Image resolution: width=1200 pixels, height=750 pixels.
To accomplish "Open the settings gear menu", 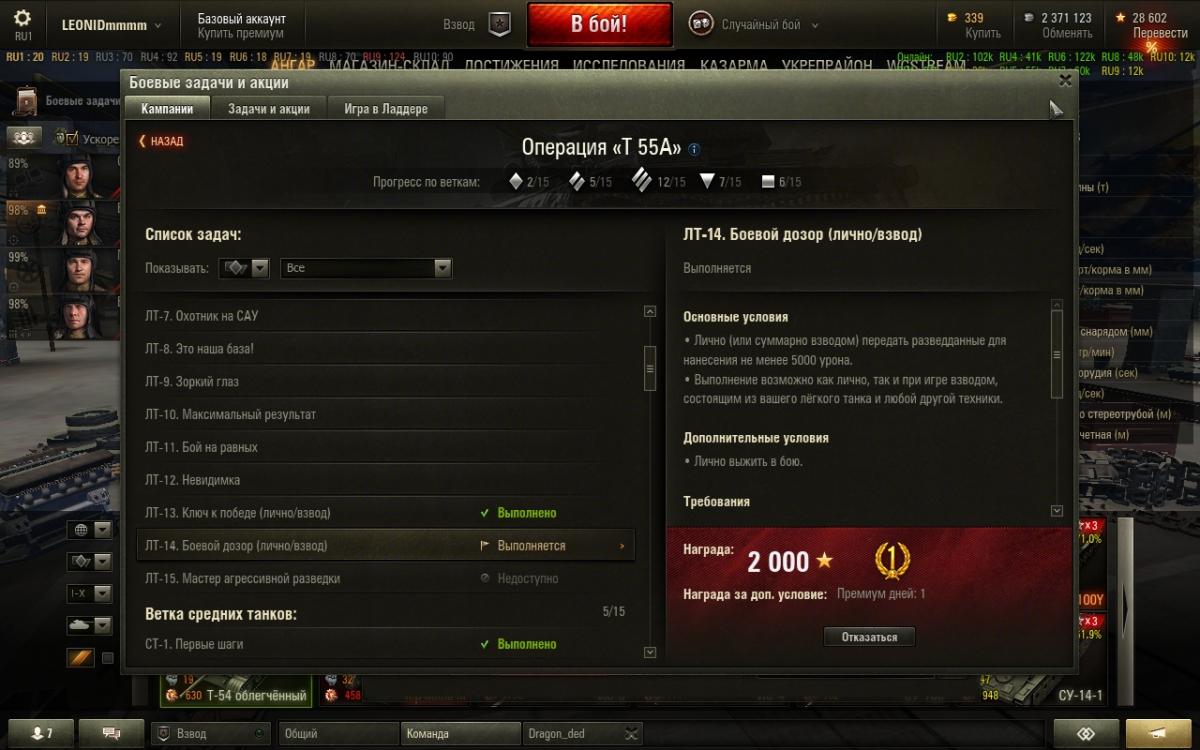I will click(23, 18).
